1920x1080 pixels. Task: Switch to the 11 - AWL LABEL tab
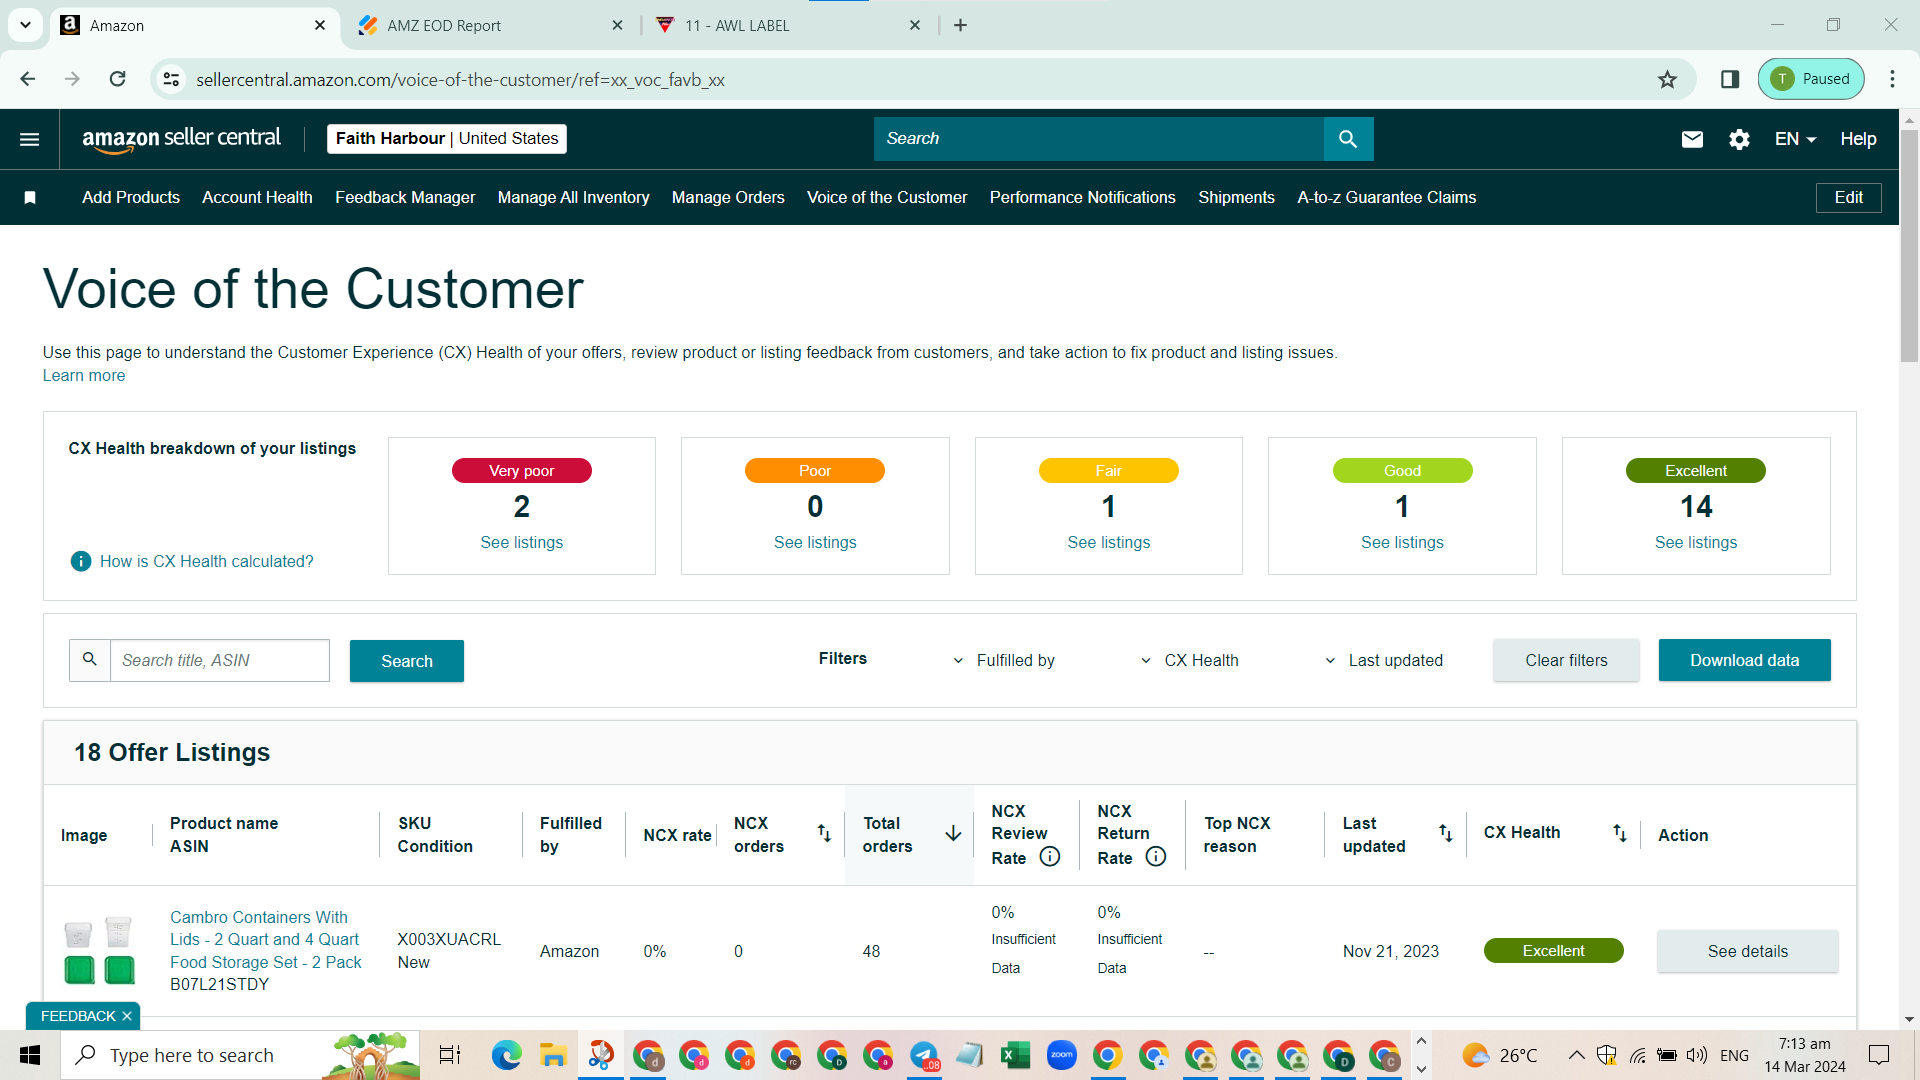coord(788,26)
